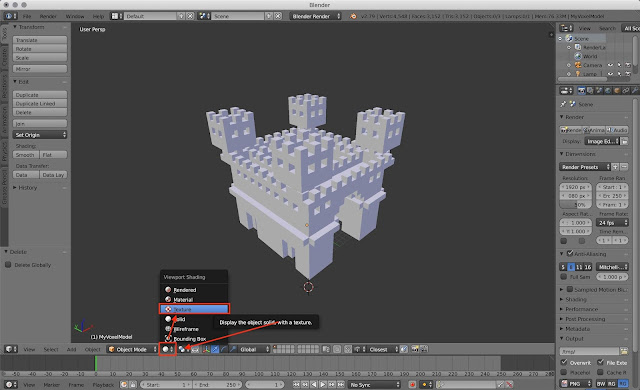Click the Duplicate Linked button
Viewport: 640px width, 390px height.
click(40, 104)
